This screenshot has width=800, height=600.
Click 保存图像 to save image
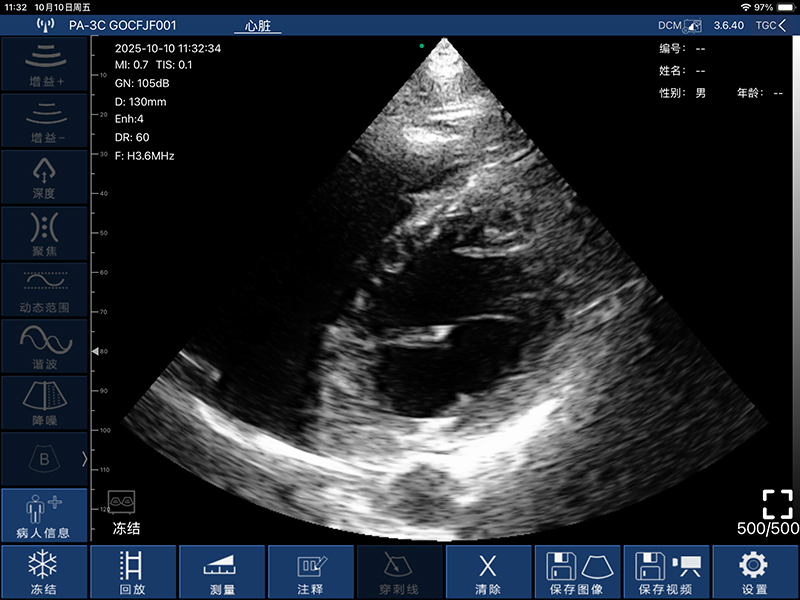click(578, 572)
